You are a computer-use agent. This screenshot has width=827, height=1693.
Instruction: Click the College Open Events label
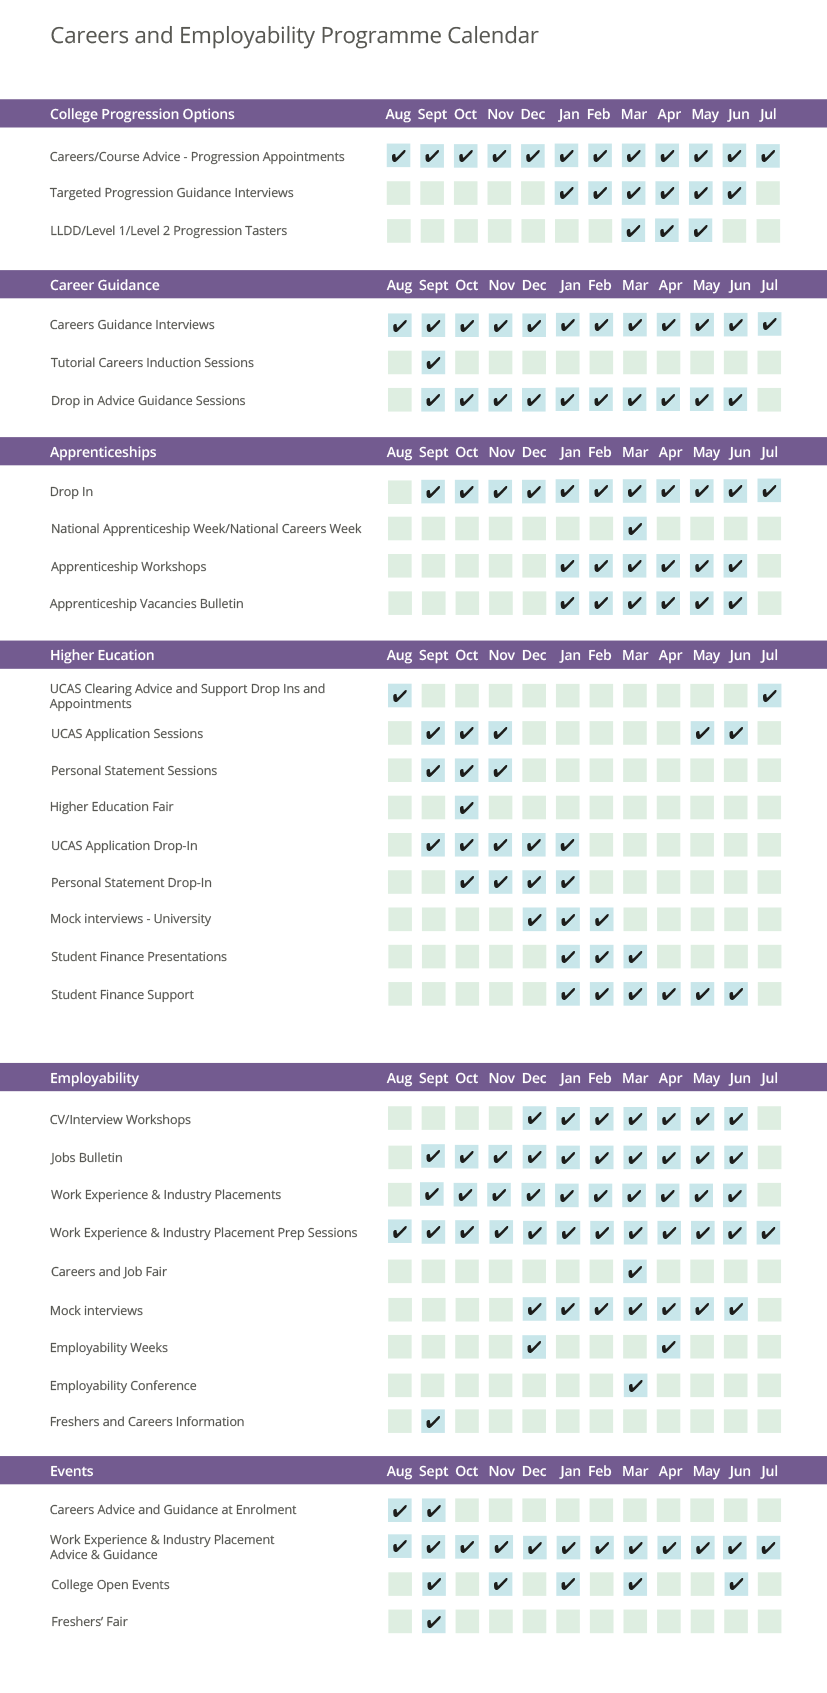[110, 1585]
